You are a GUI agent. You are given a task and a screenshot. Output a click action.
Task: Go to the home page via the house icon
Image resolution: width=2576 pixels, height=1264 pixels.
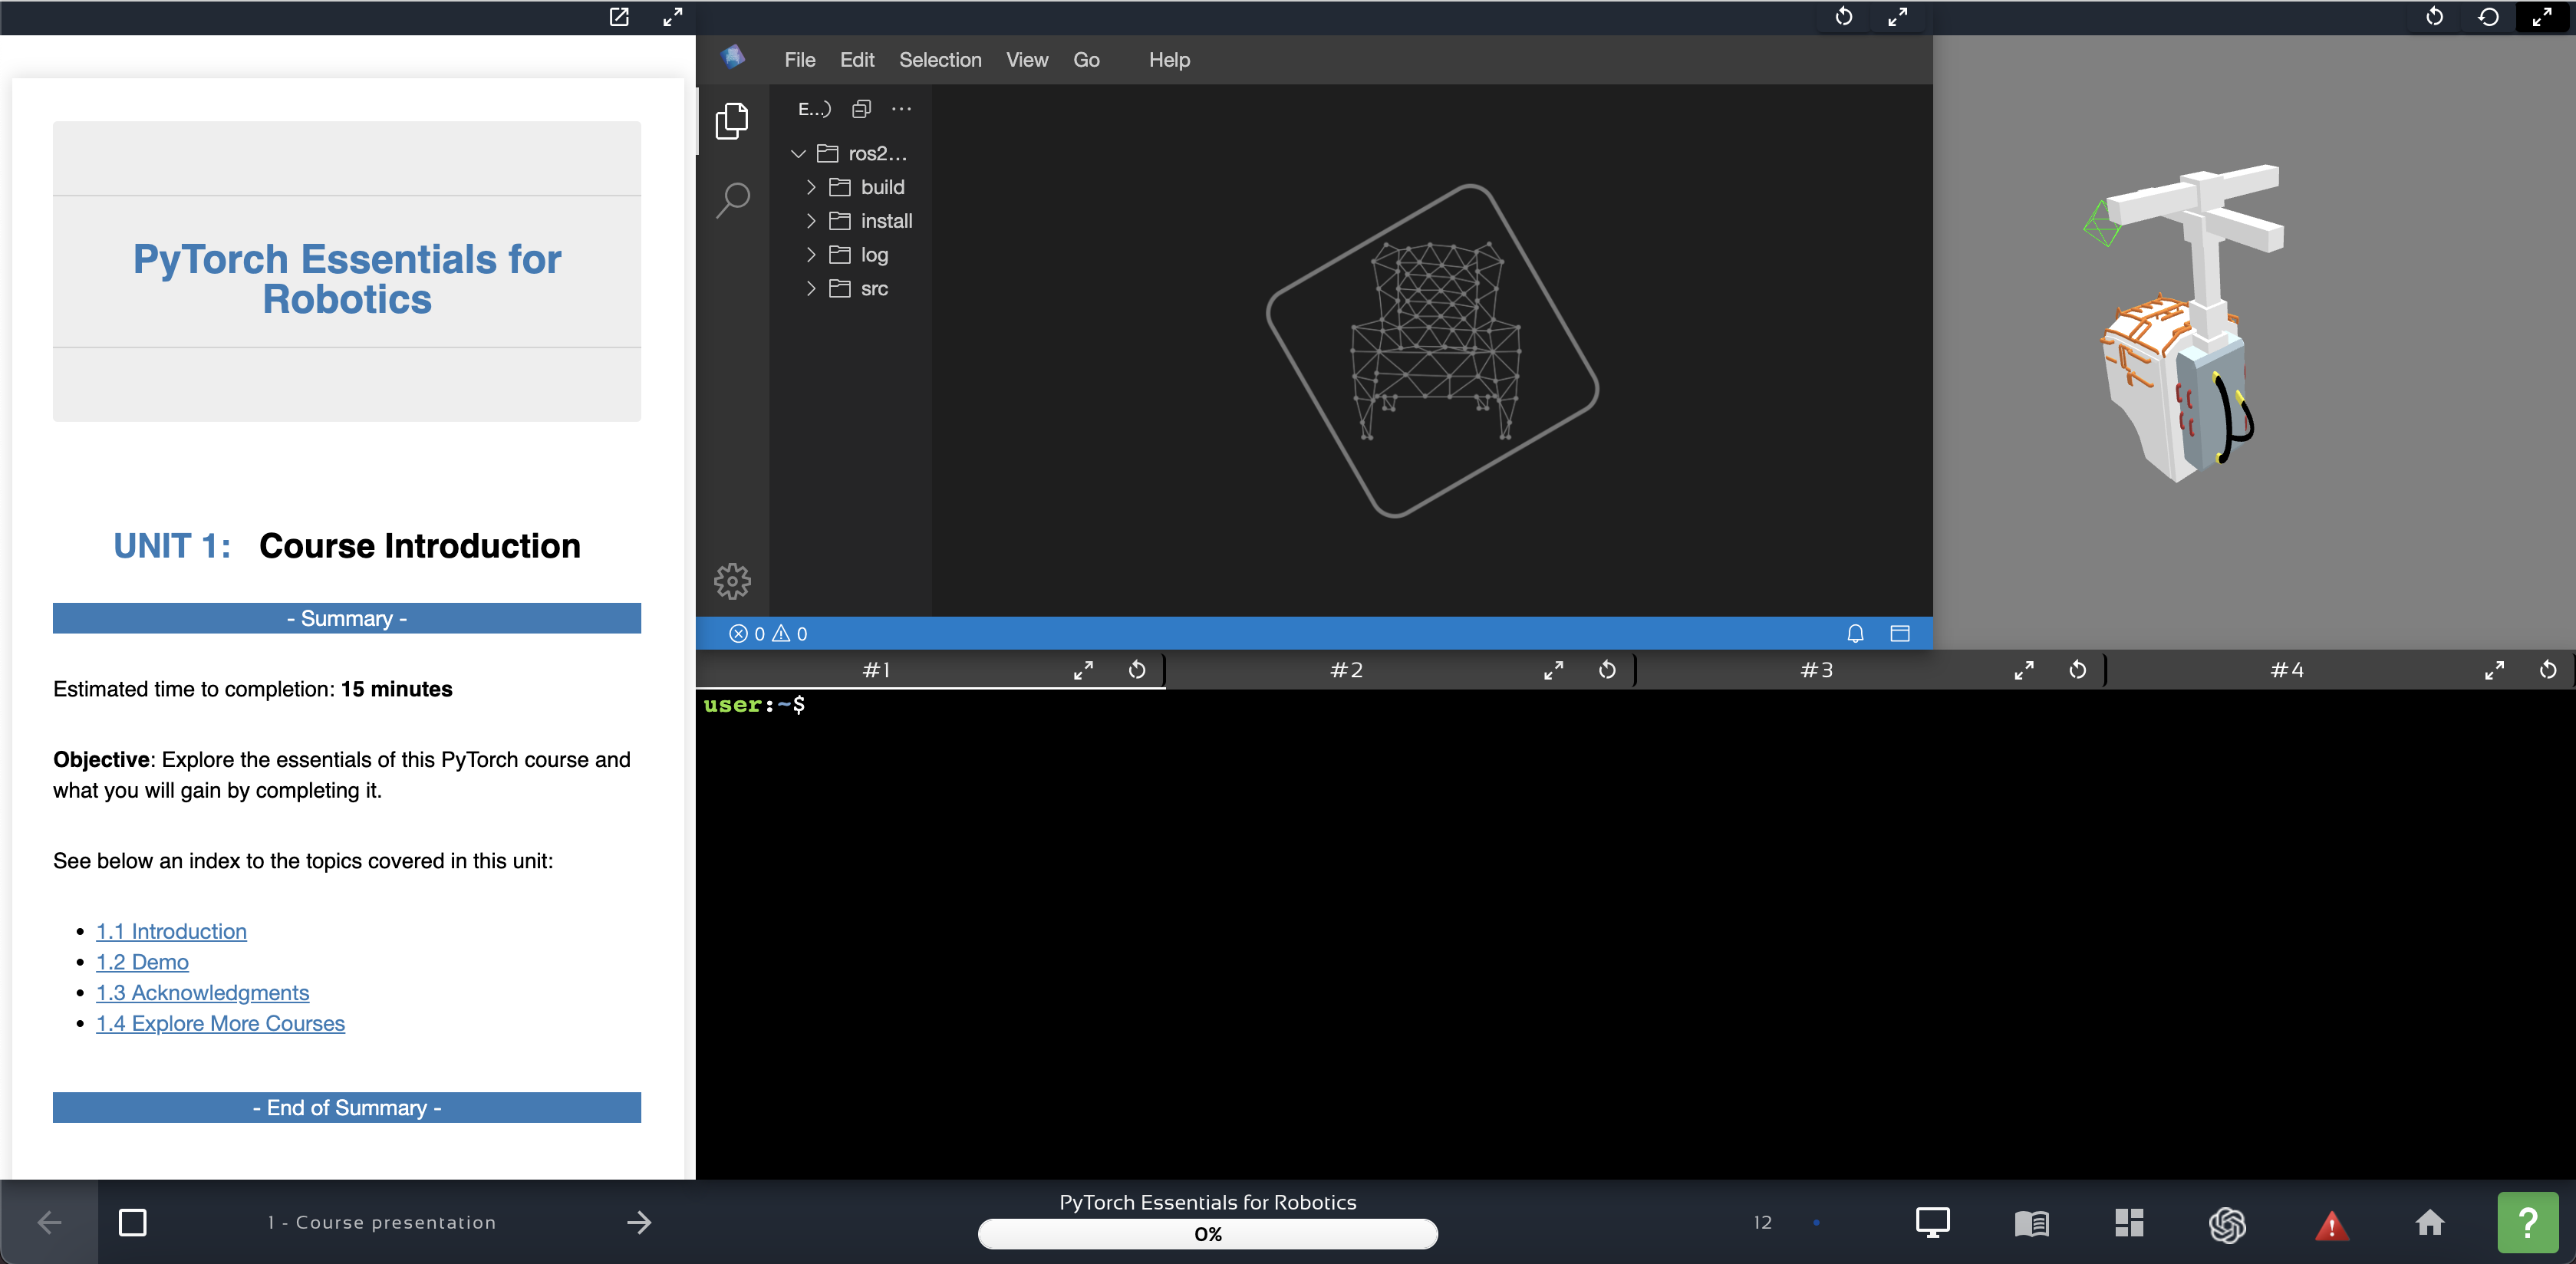click(x=2430, y=1222)
